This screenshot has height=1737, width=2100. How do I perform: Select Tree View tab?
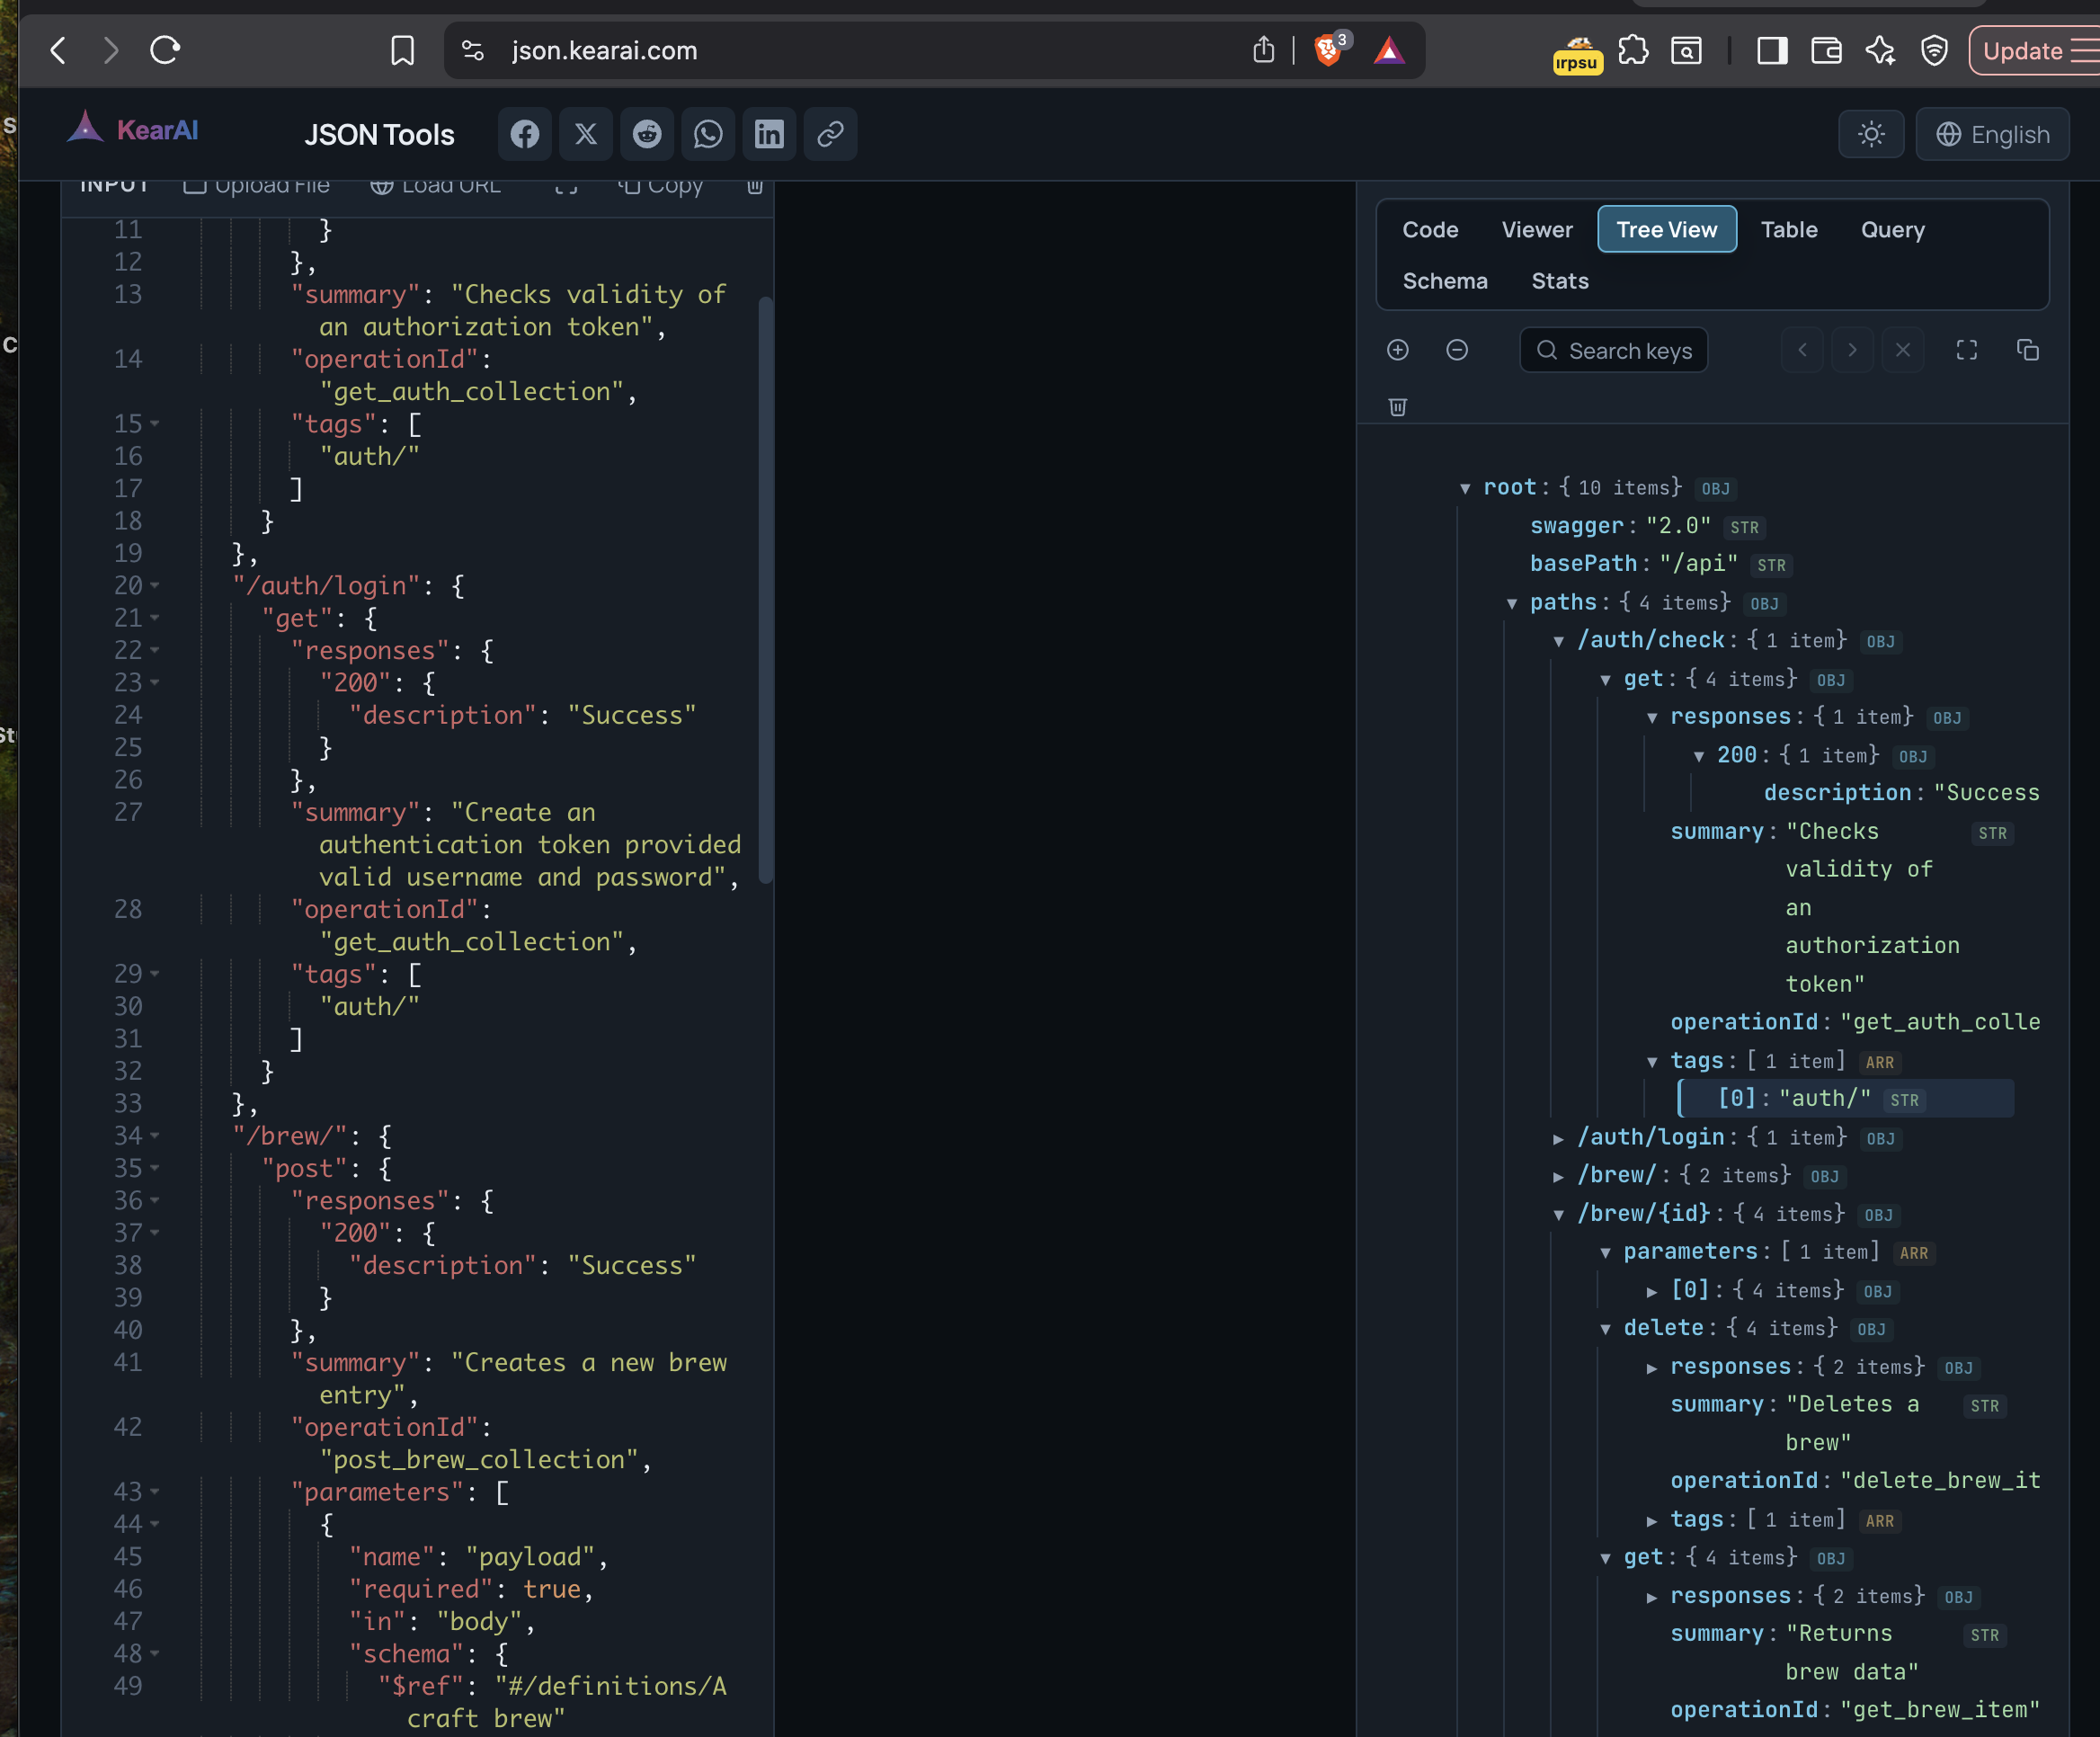click(x=1666, y=230)
